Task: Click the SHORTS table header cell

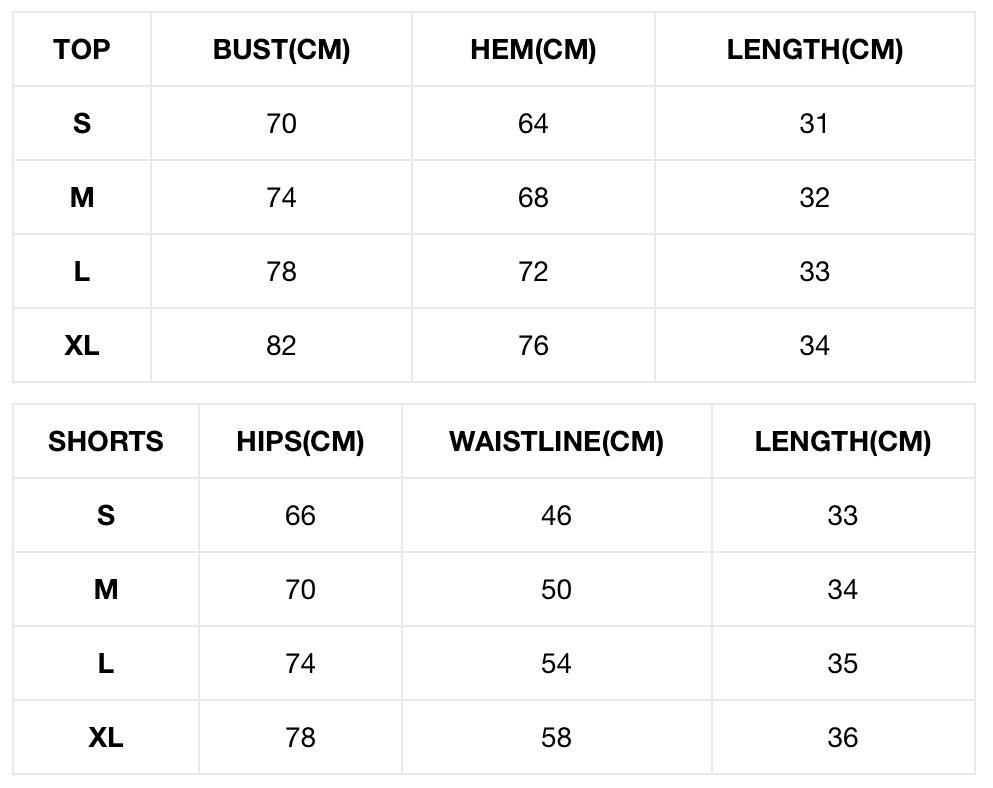Action: pyautogui.click(x=106, y=442)
